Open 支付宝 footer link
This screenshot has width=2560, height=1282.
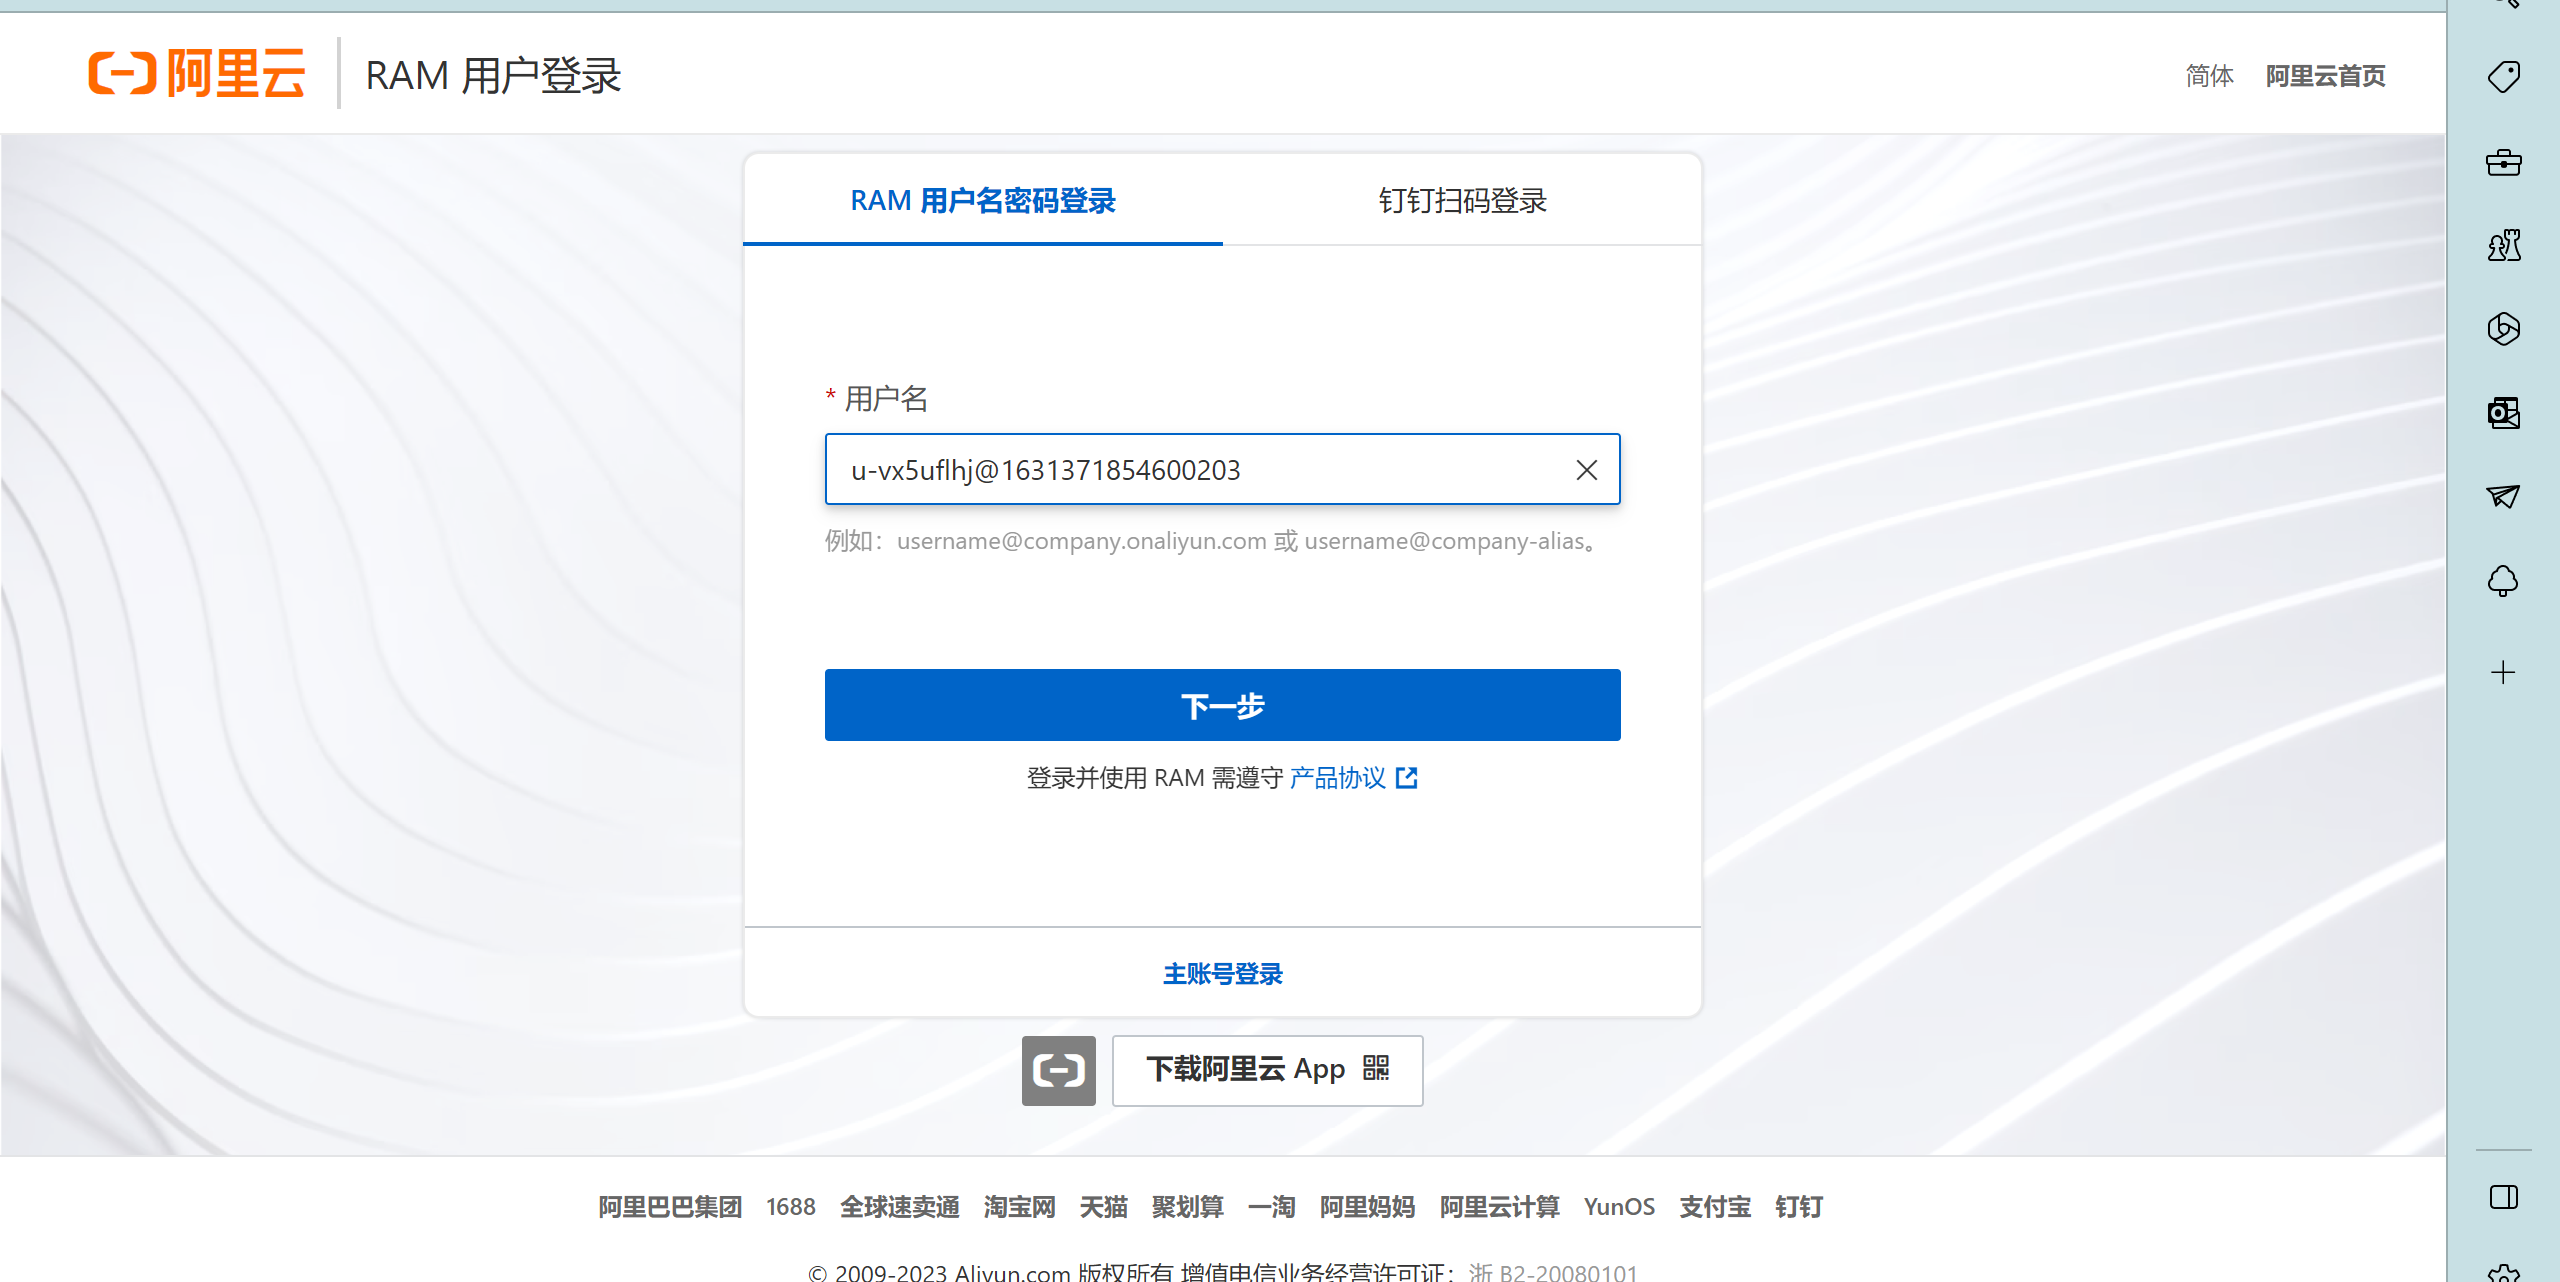tap(1715, 1207)
